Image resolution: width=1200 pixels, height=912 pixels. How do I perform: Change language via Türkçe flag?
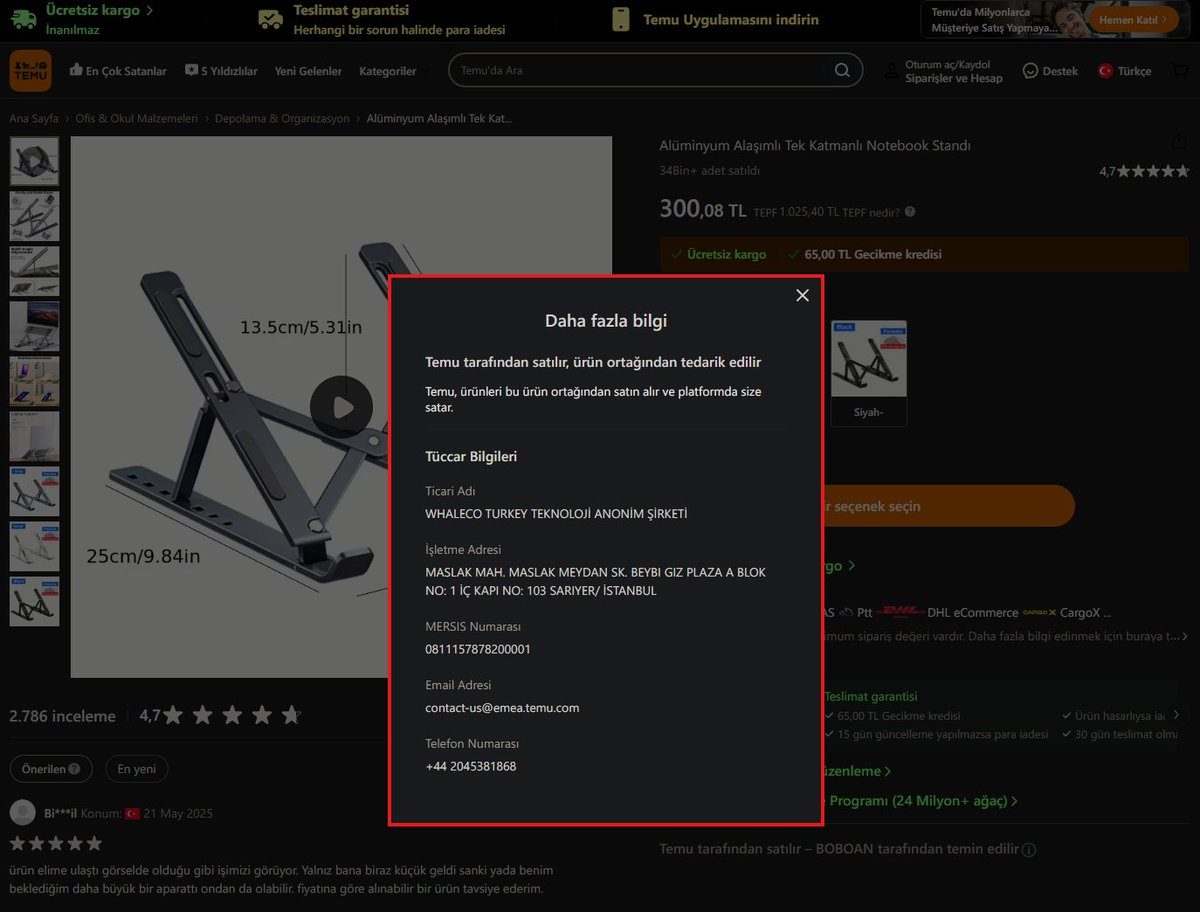click(1125, 71)
